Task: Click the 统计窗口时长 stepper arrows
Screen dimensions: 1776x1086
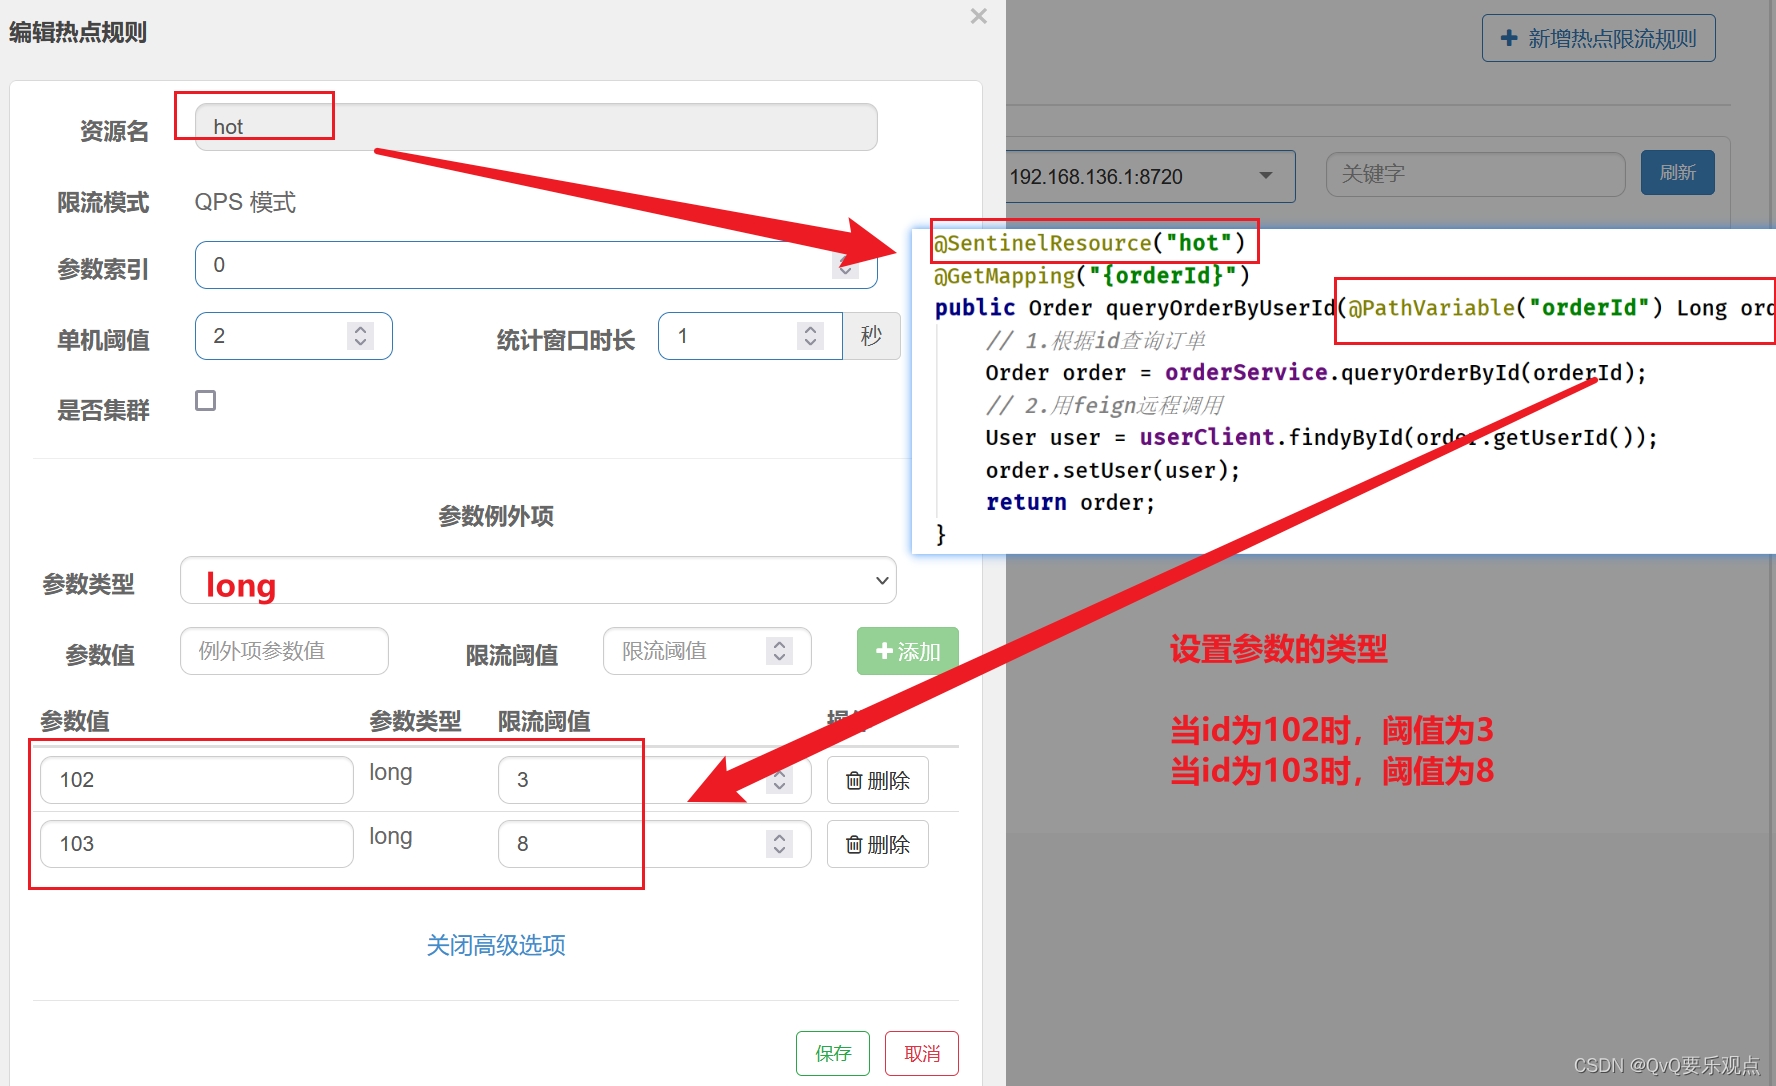Action: coord(810,336)
